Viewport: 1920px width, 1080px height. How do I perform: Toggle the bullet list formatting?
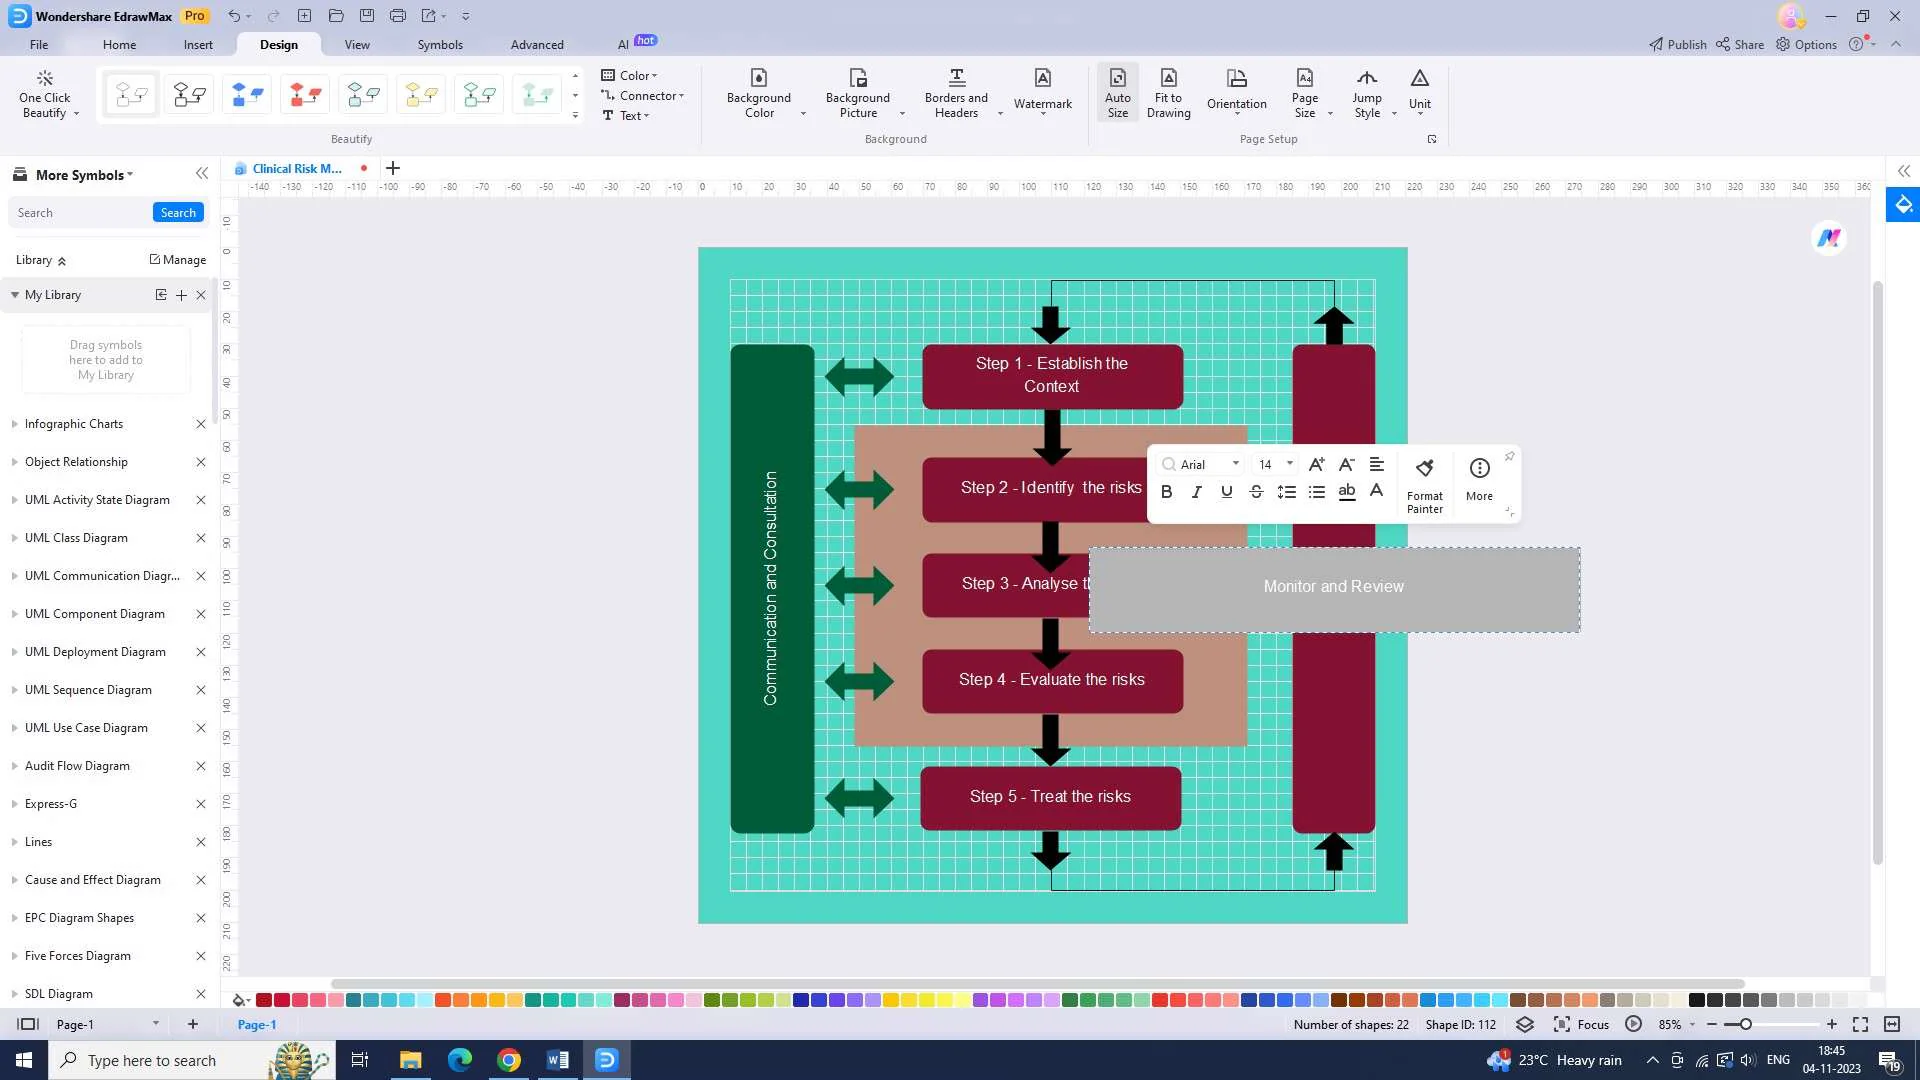(1317, 493)
